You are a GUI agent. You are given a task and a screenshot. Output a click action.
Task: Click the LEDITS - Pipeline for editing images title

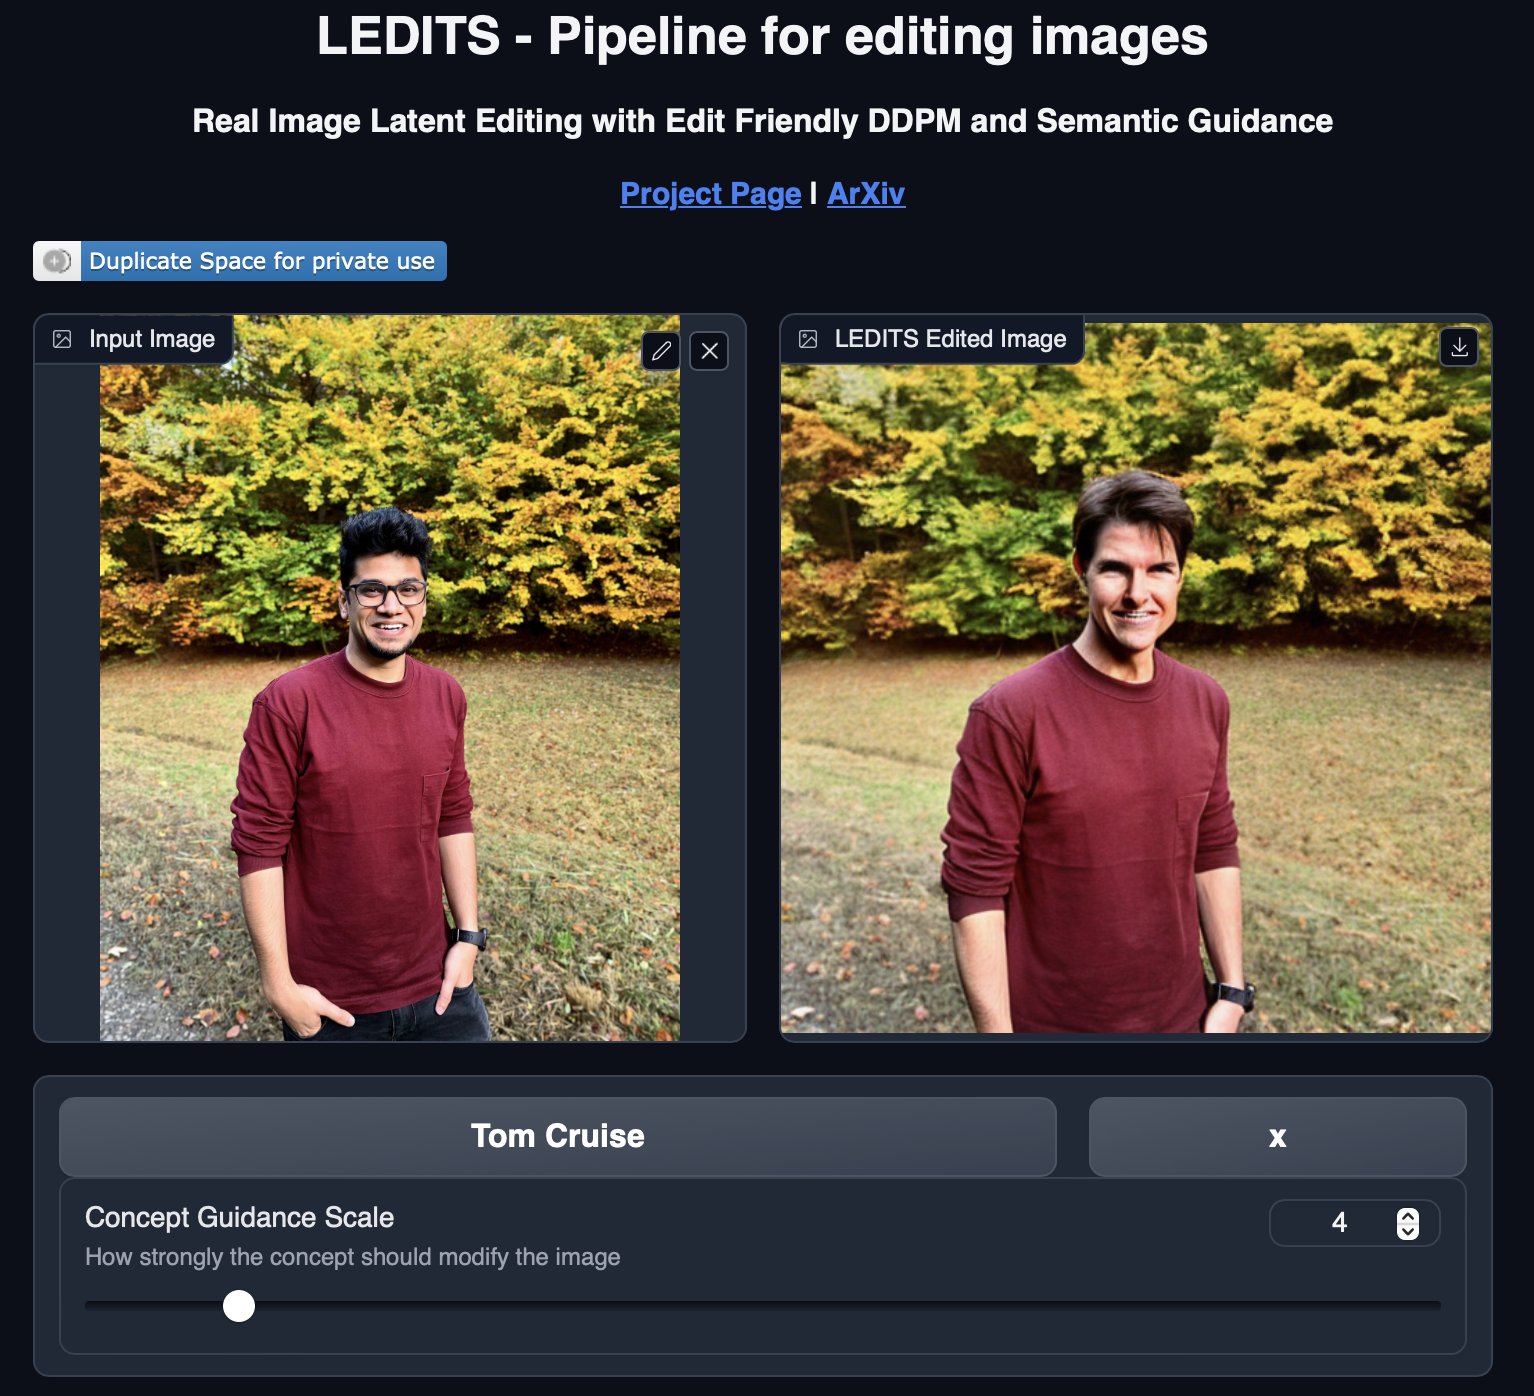(x=762, y=37)
